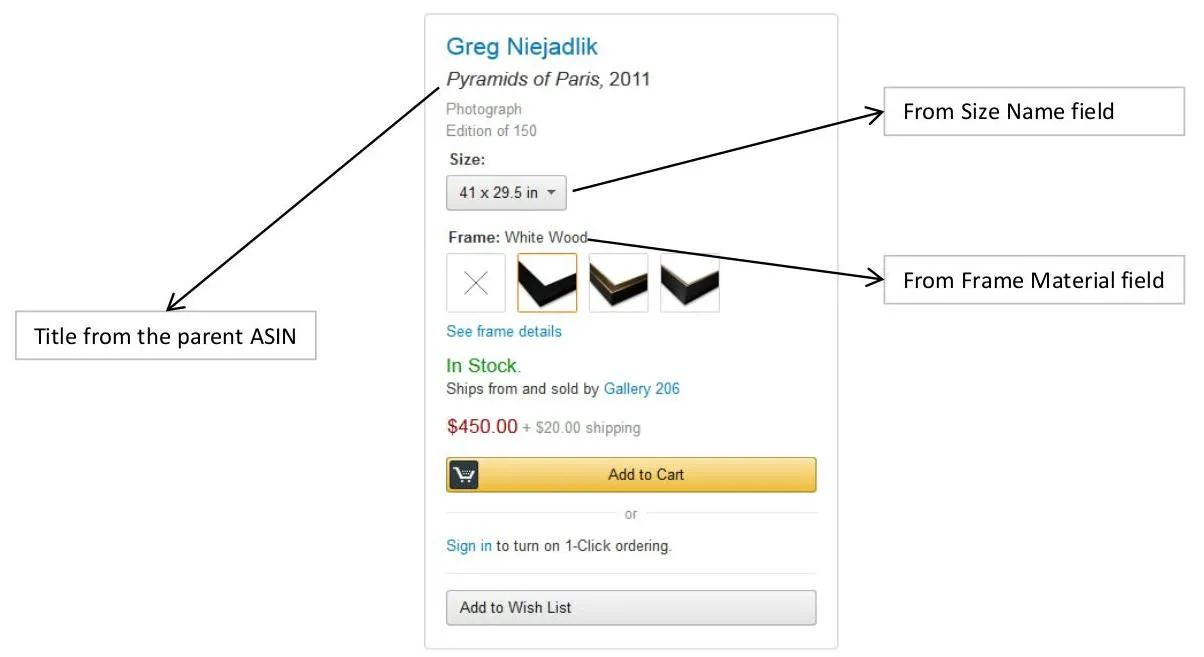Click the From Frame Material field annotation box
This screenshot has width=1204, height=657.
(1033, 280)
